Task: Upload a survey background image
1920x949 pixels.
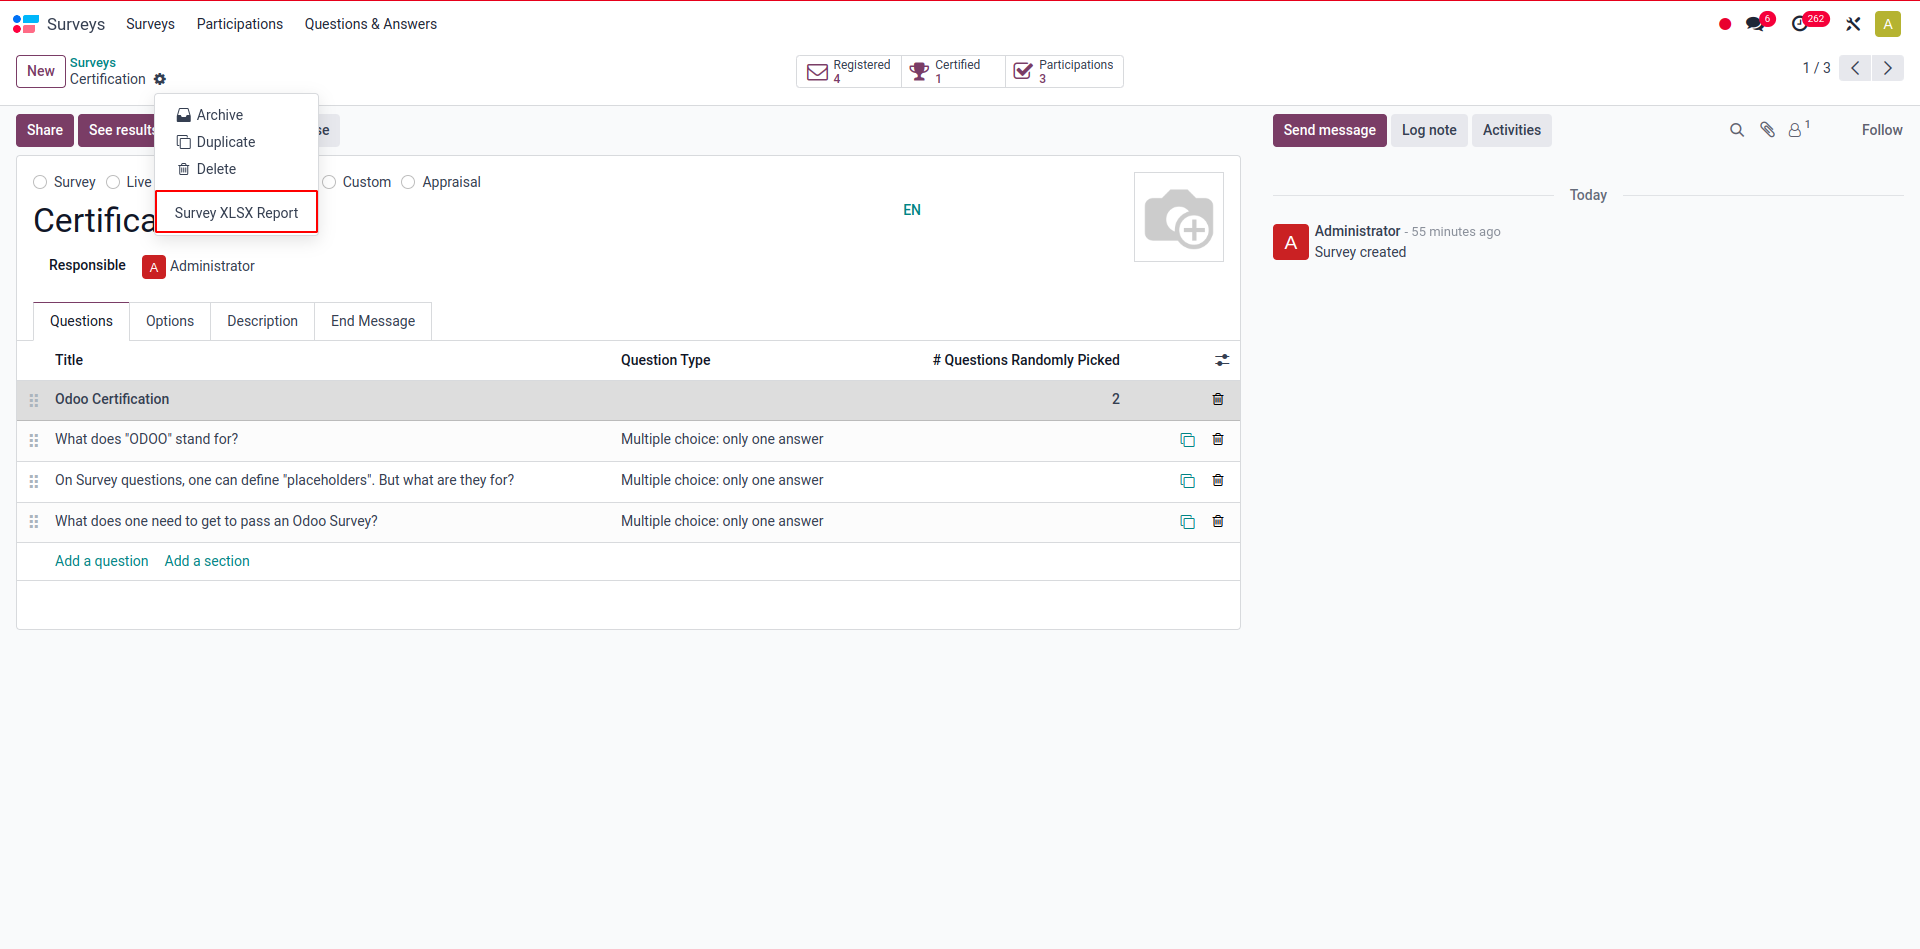Action: [1179, 217]
